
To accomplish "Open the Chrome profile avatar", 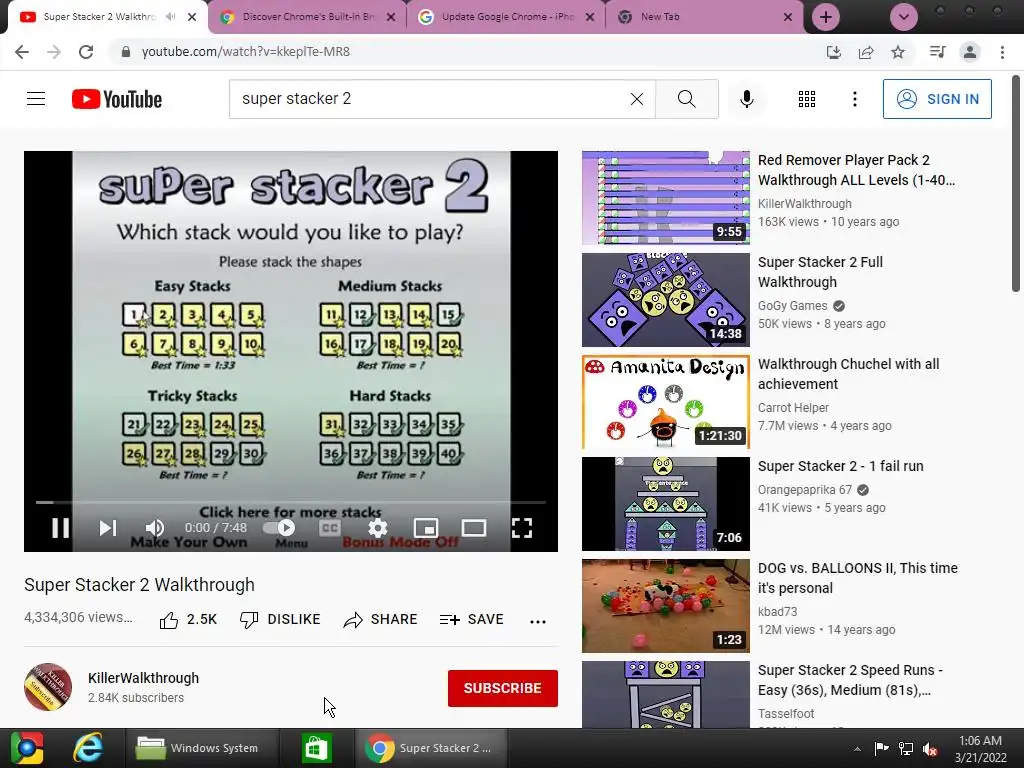I will coord(970,52).
